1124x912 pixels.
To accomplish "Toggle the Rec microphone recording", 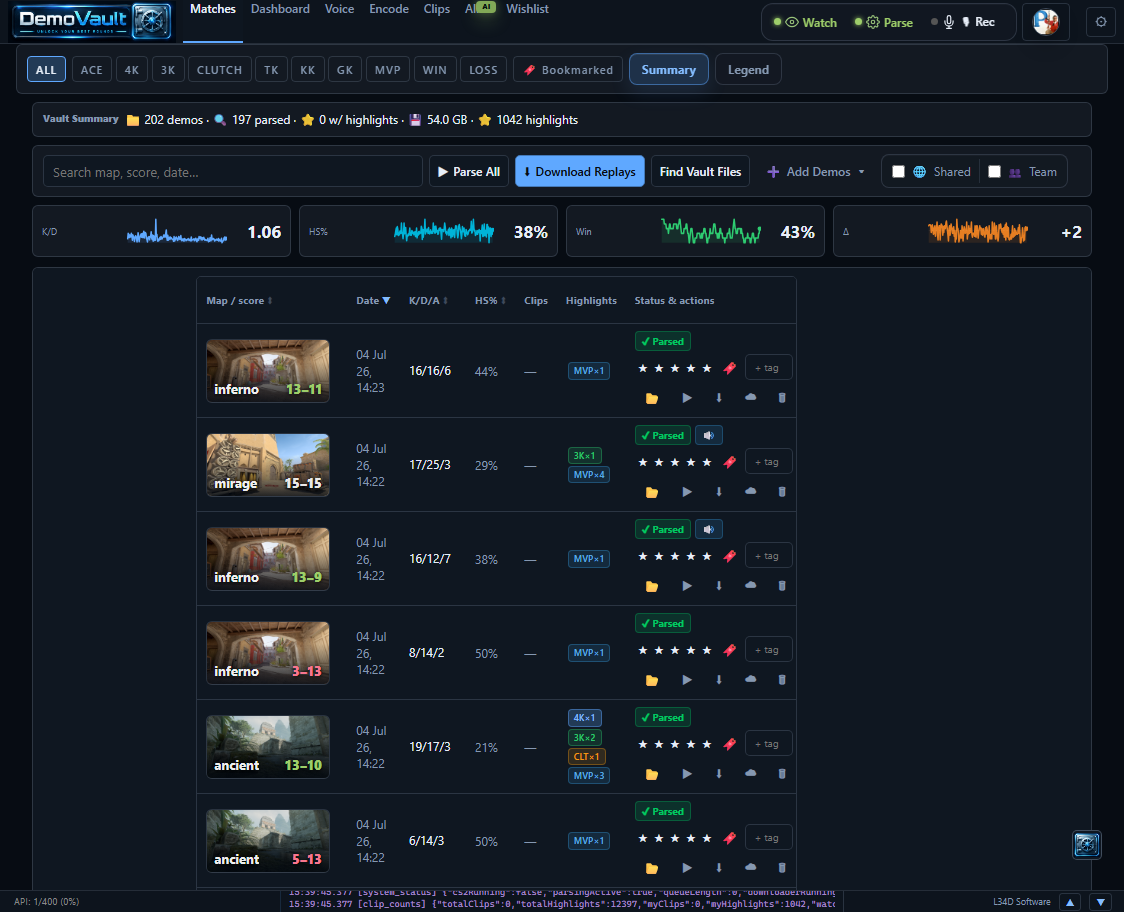I will point(963,22).
